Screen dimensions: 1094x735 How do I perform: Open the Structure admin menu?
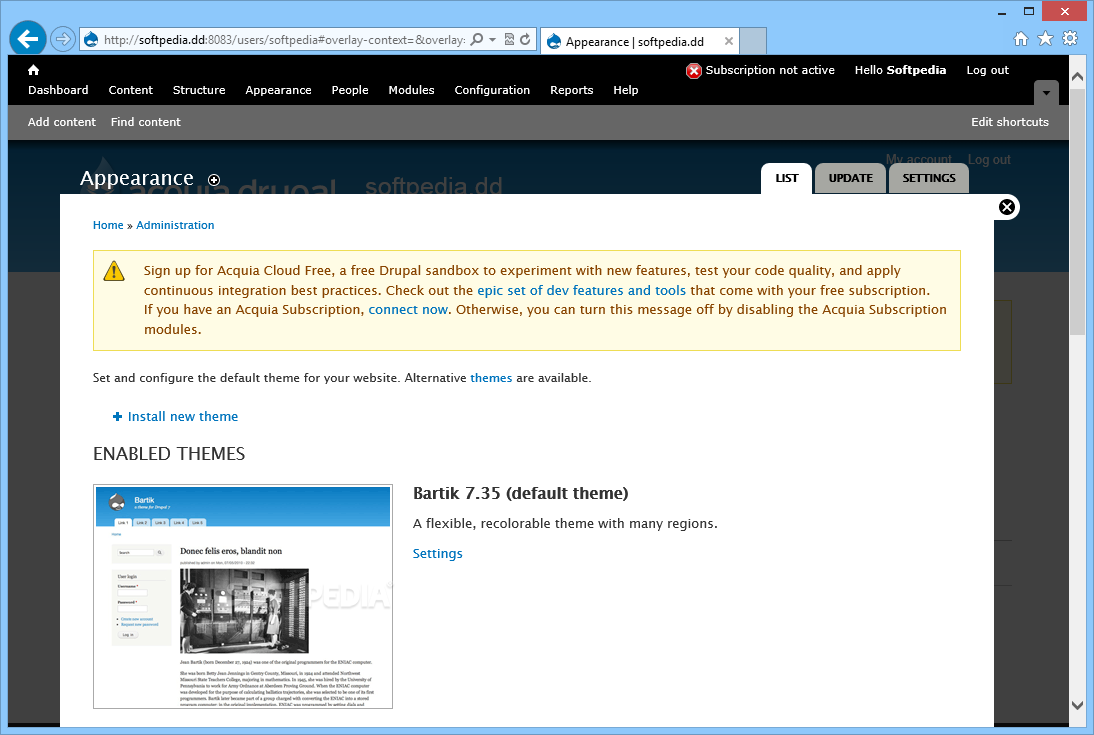[x=199, y=90]
